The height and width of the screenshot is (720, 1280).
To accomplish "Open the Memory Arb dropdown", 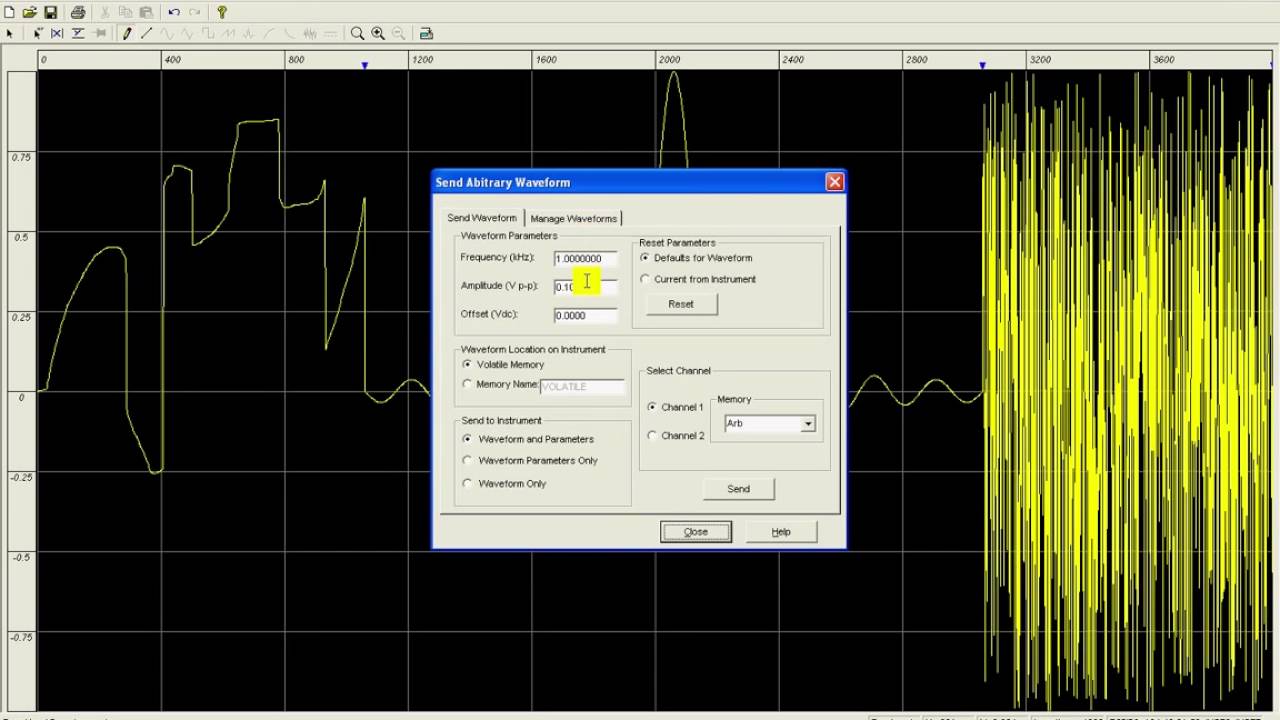I will [x=808, y=424].
